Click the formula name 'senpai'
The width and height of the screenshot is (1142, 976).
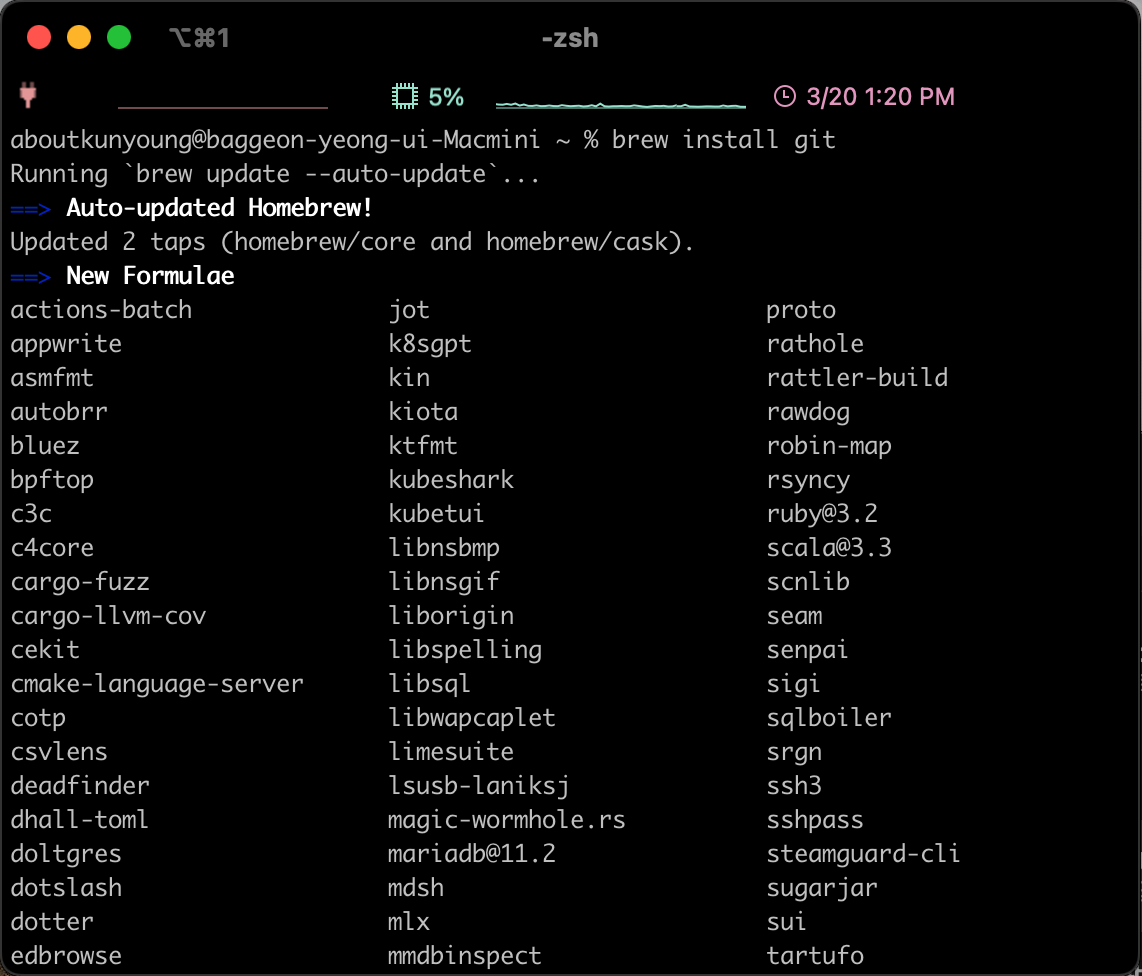808,650
